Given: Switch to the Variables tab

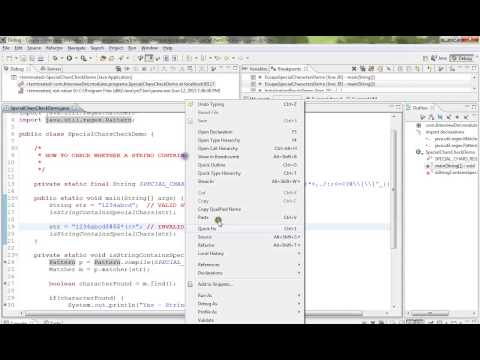Looking at the screenshot, I should click(x=256, y=69).
